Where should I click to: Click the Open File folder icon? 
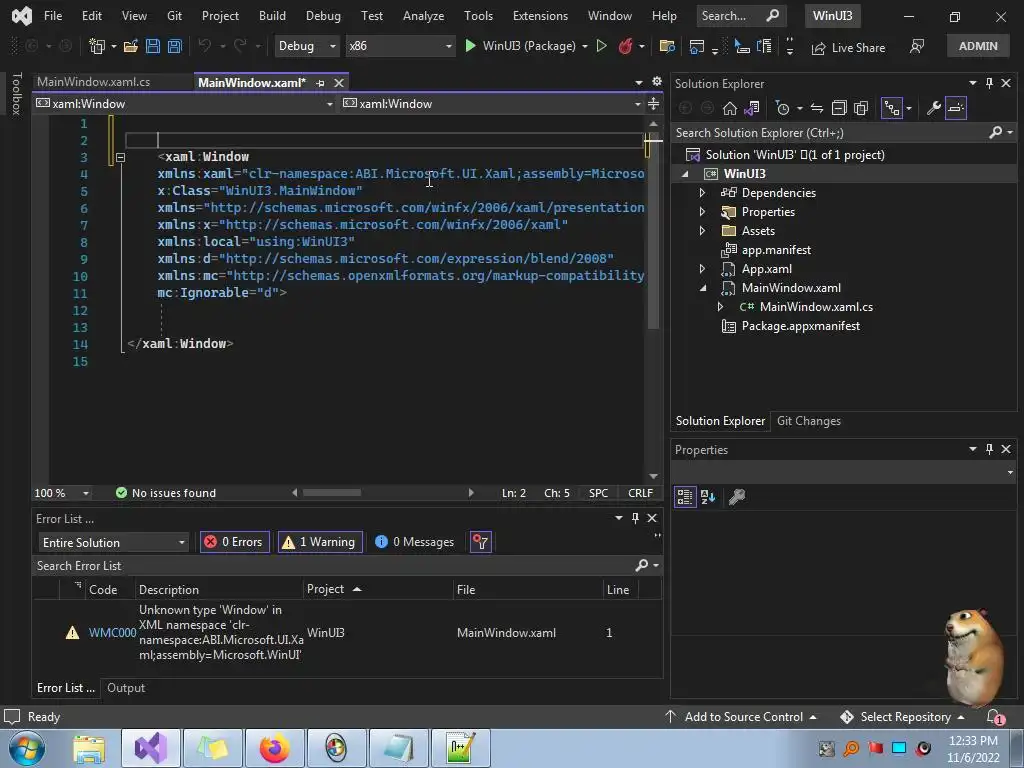pyautogui.click(x=131, y=46)
